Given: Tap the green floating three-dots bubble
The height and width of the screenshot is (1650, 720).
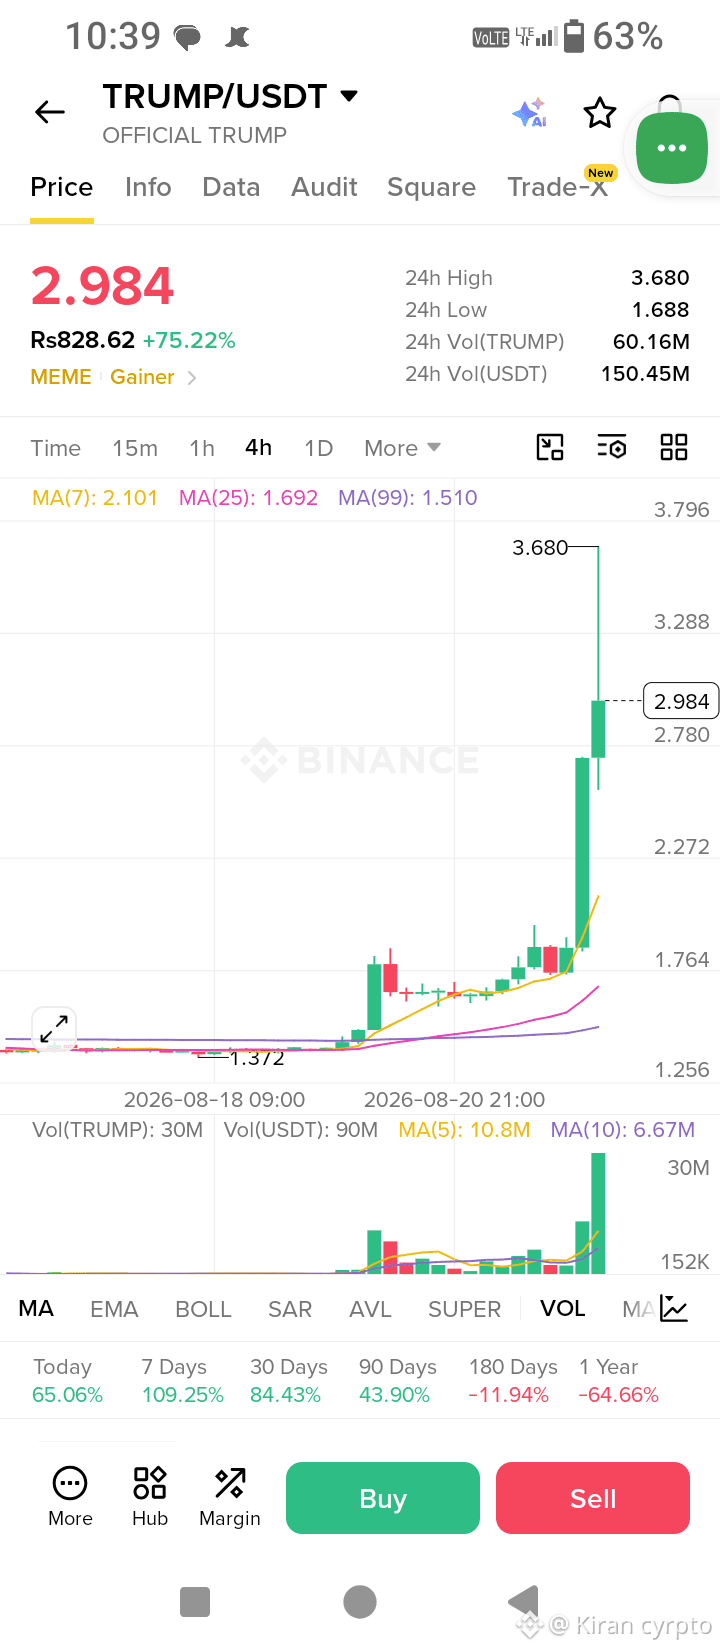Looking at the screenshot, I should click(x=672, y=148).
